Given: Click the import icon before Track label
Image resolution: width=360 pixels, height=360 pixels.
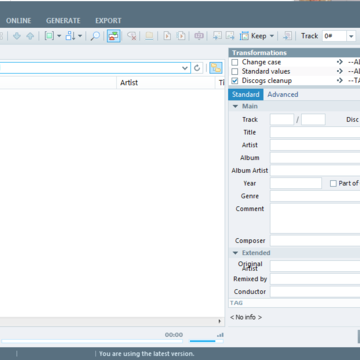Looking at the screenshot, I should [287, 36].
